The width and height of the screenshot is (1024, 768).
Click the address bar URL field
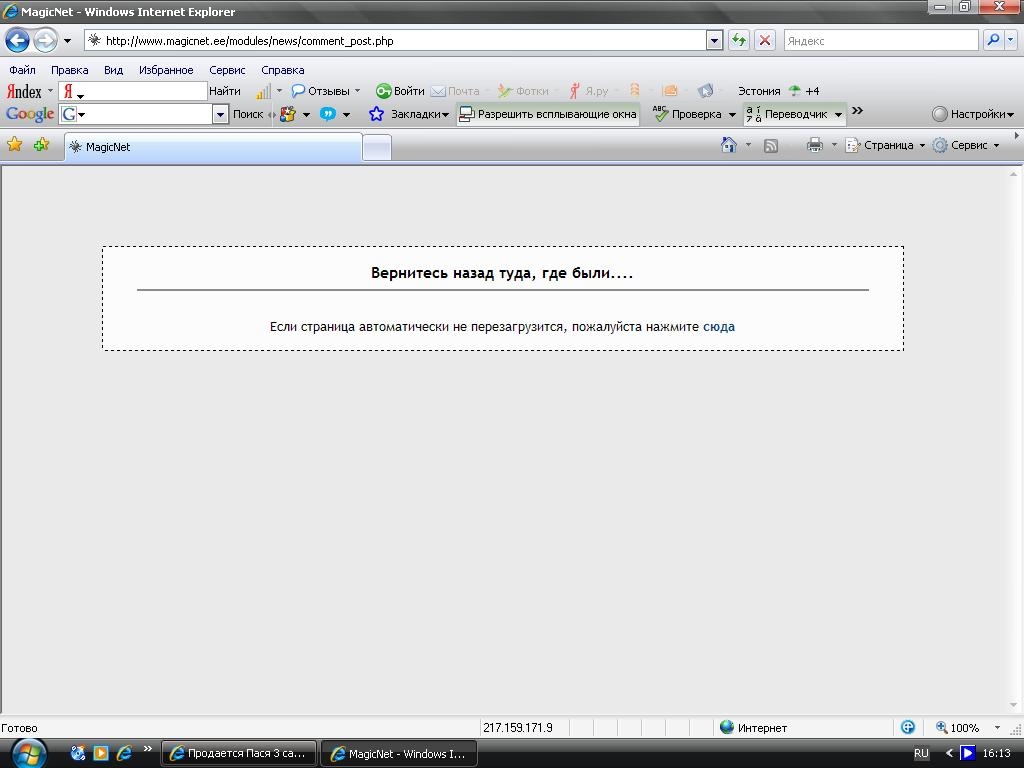(x=395, y=40)
